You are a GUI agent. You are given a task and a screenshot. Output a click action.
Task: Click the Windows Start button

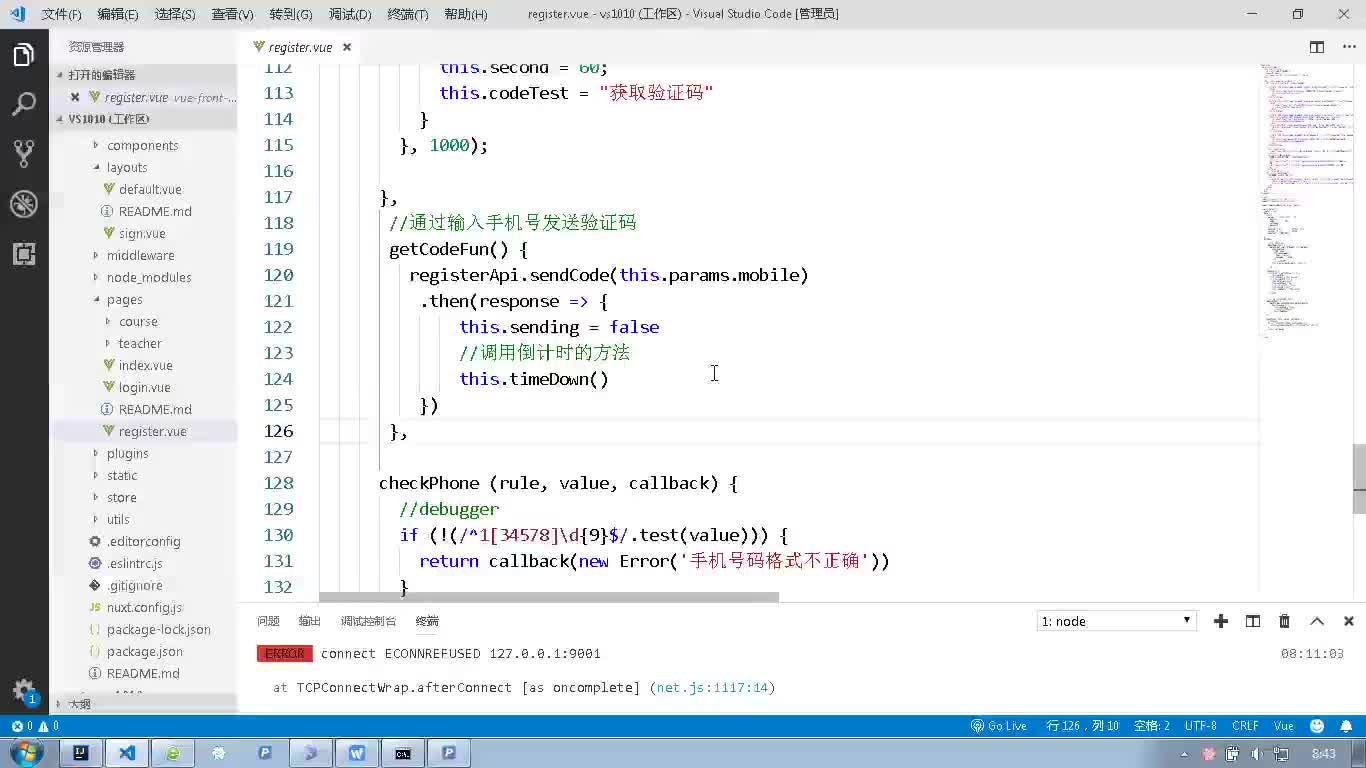(x=26, y=753)
